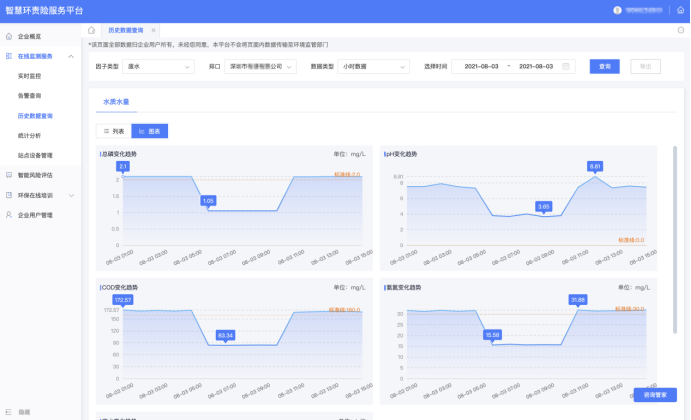This screenshot has height=420, width=691.
Task: Click the 83.34 marker on COD chart
Action: [225, 336]
